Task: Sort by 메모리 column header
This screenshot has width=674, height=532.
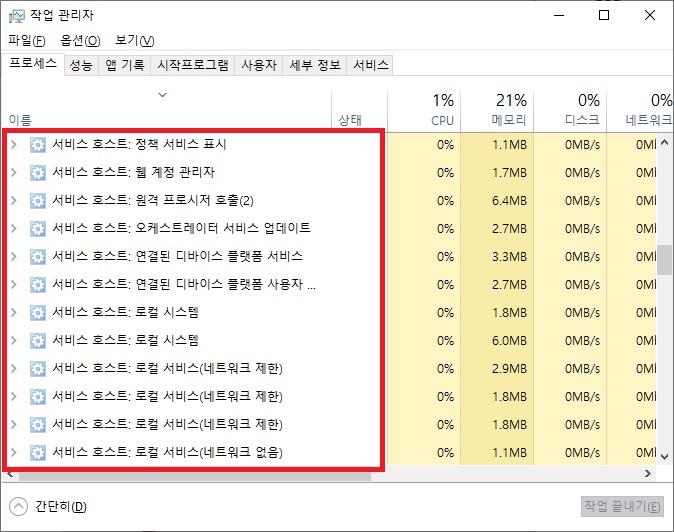Action: [497, 110]
